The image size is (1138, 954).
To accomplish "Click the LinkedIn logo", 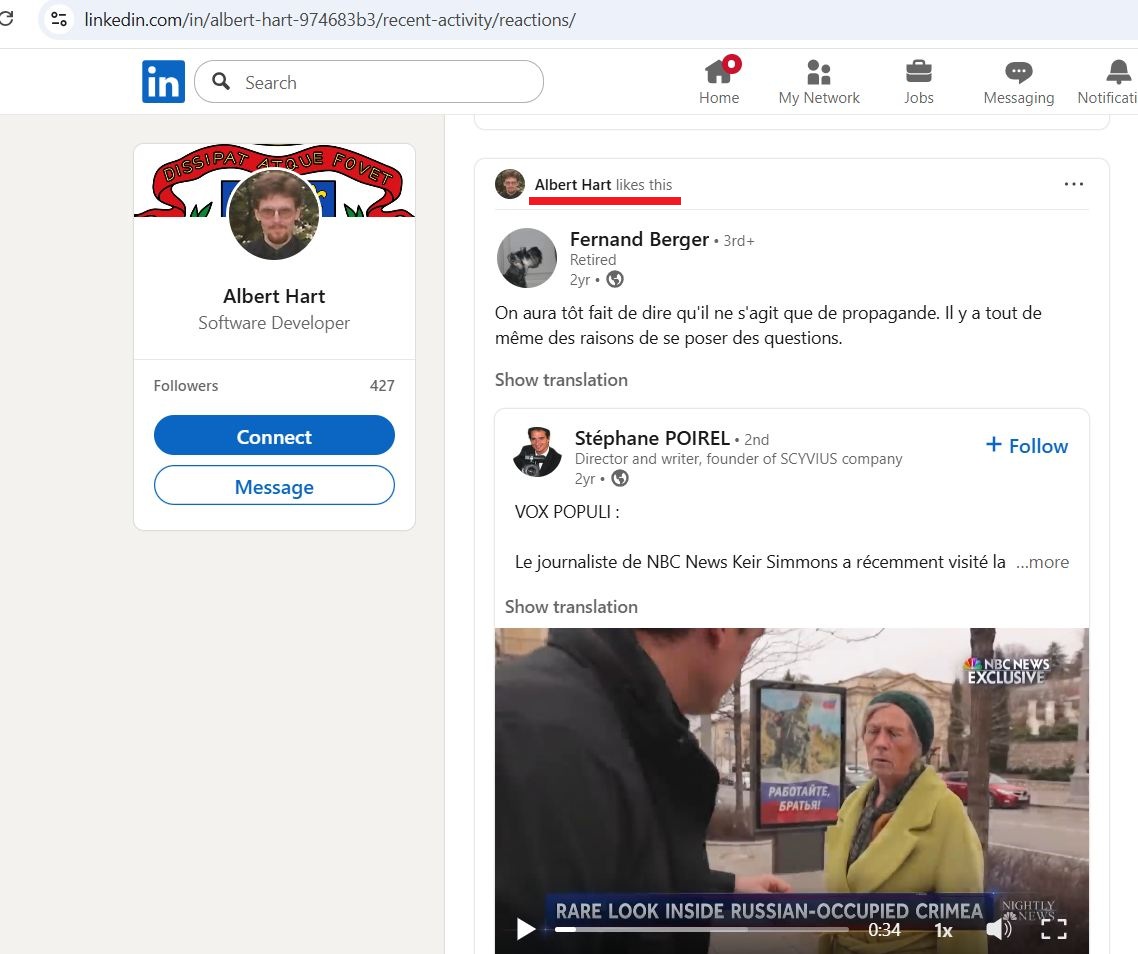I will 163,81.
